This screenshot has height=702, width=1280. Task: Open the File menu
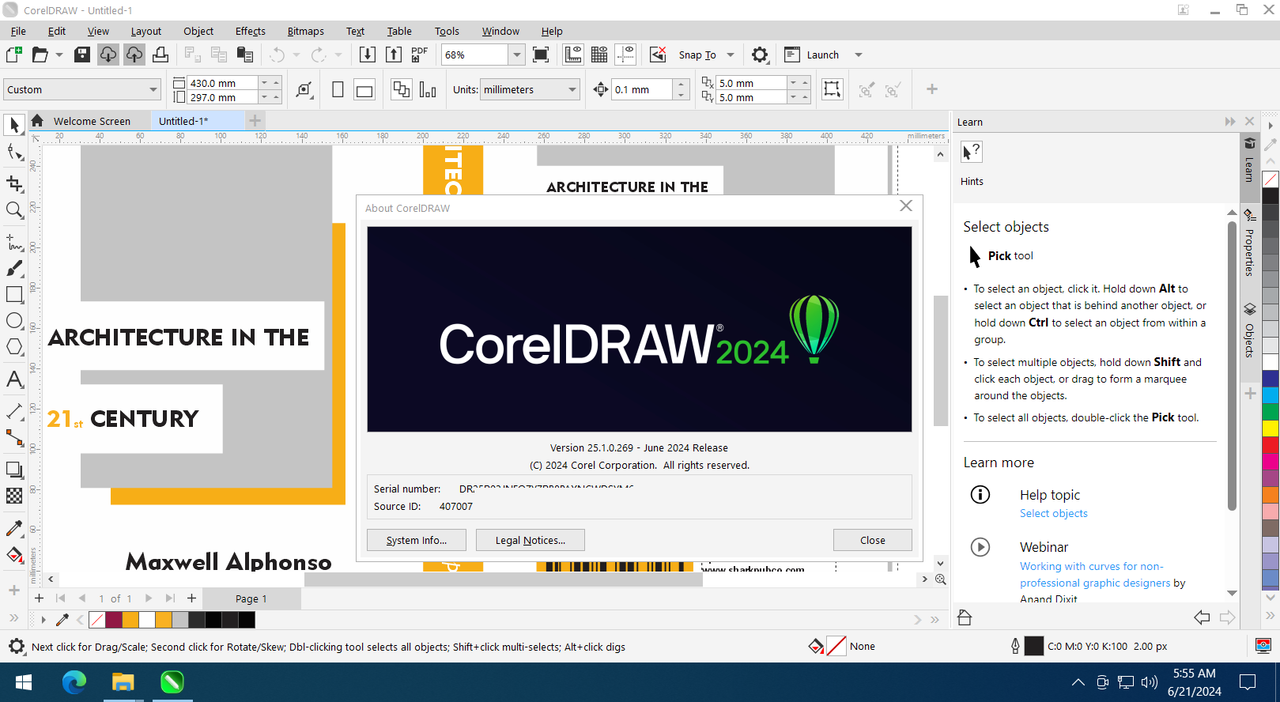pyautogui.click(x=18, y=31)
